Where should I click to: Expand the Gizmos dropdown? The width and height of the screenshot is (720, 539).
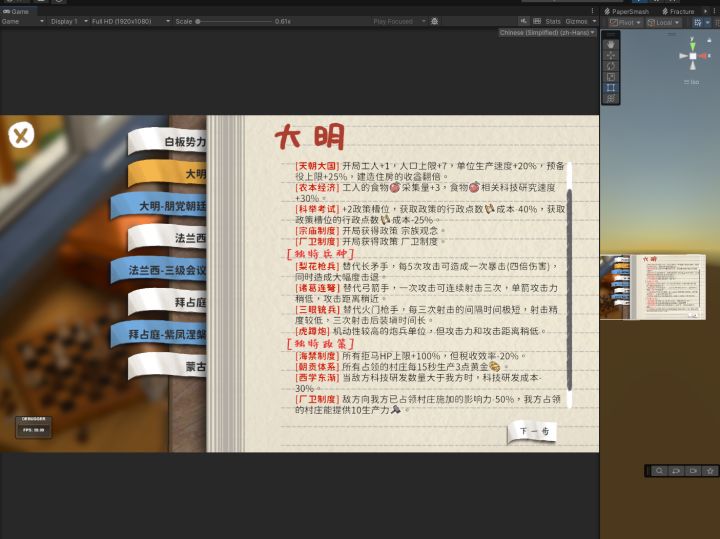point(579,21)
